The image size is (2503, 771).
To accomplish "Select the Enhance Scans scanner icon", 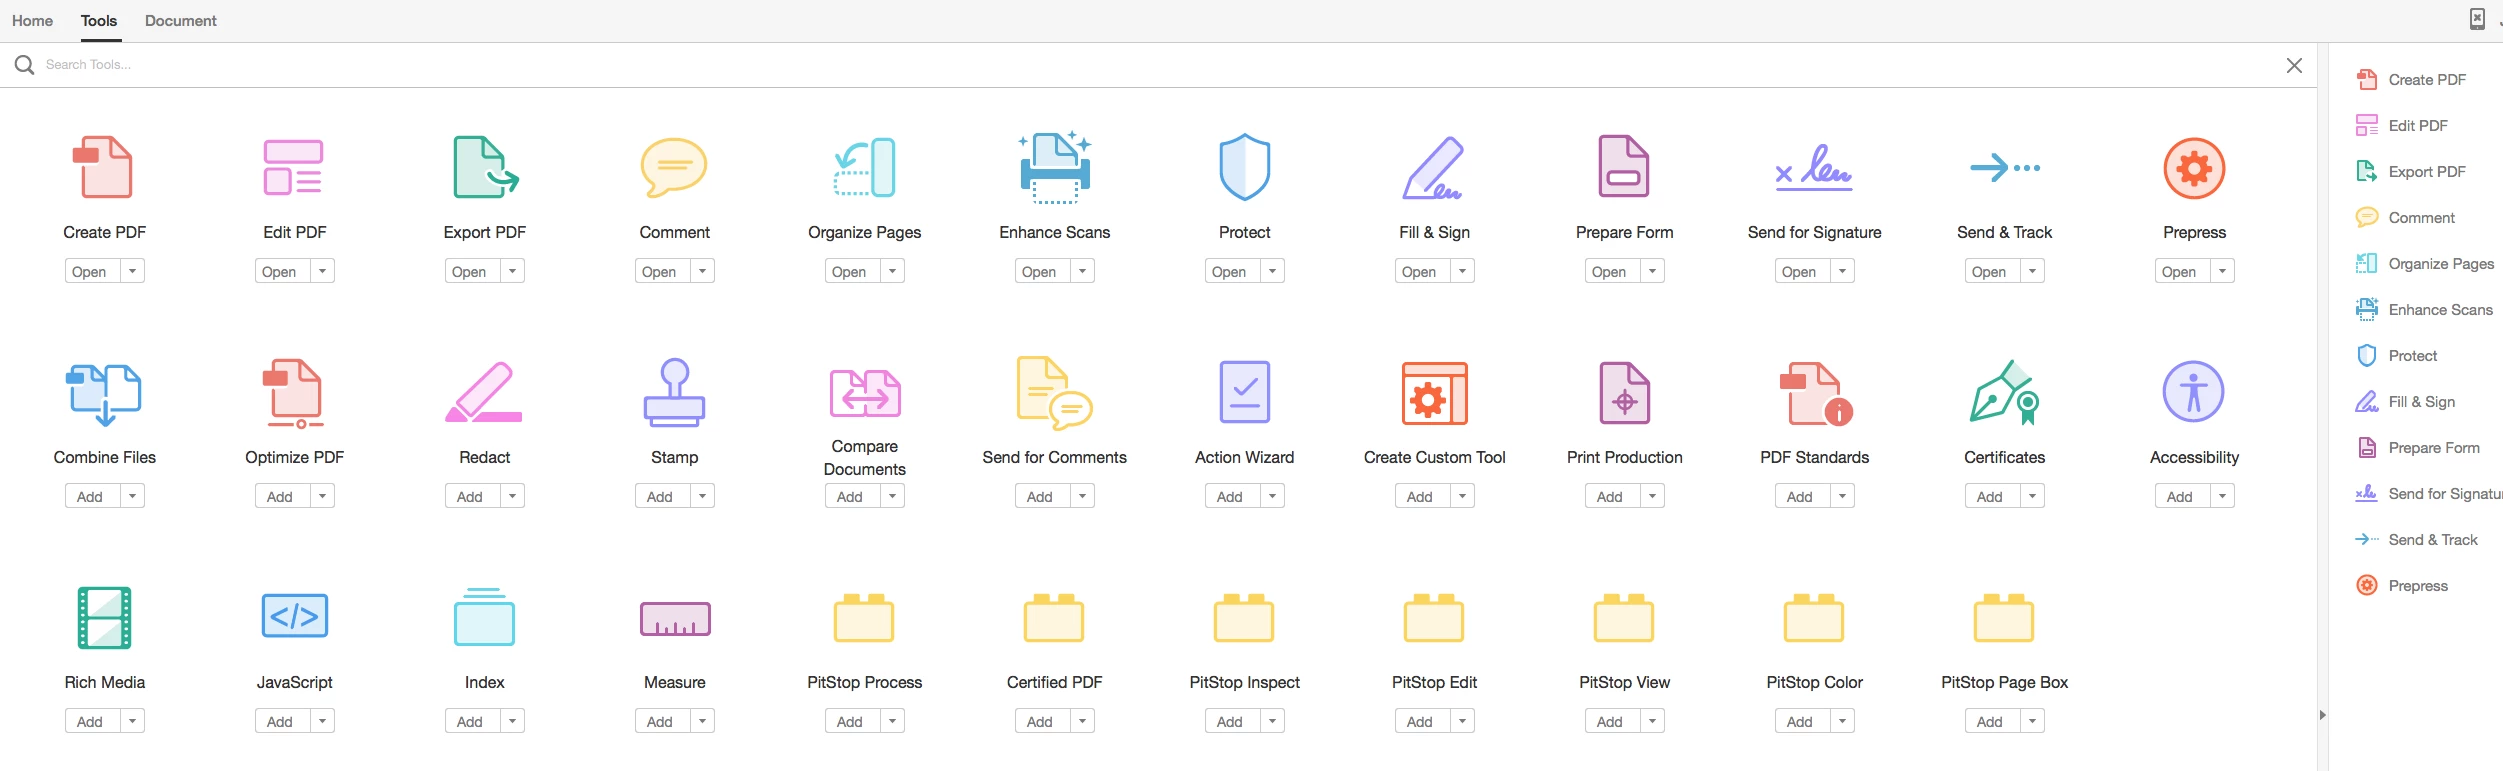I will tap(1055, 167).
